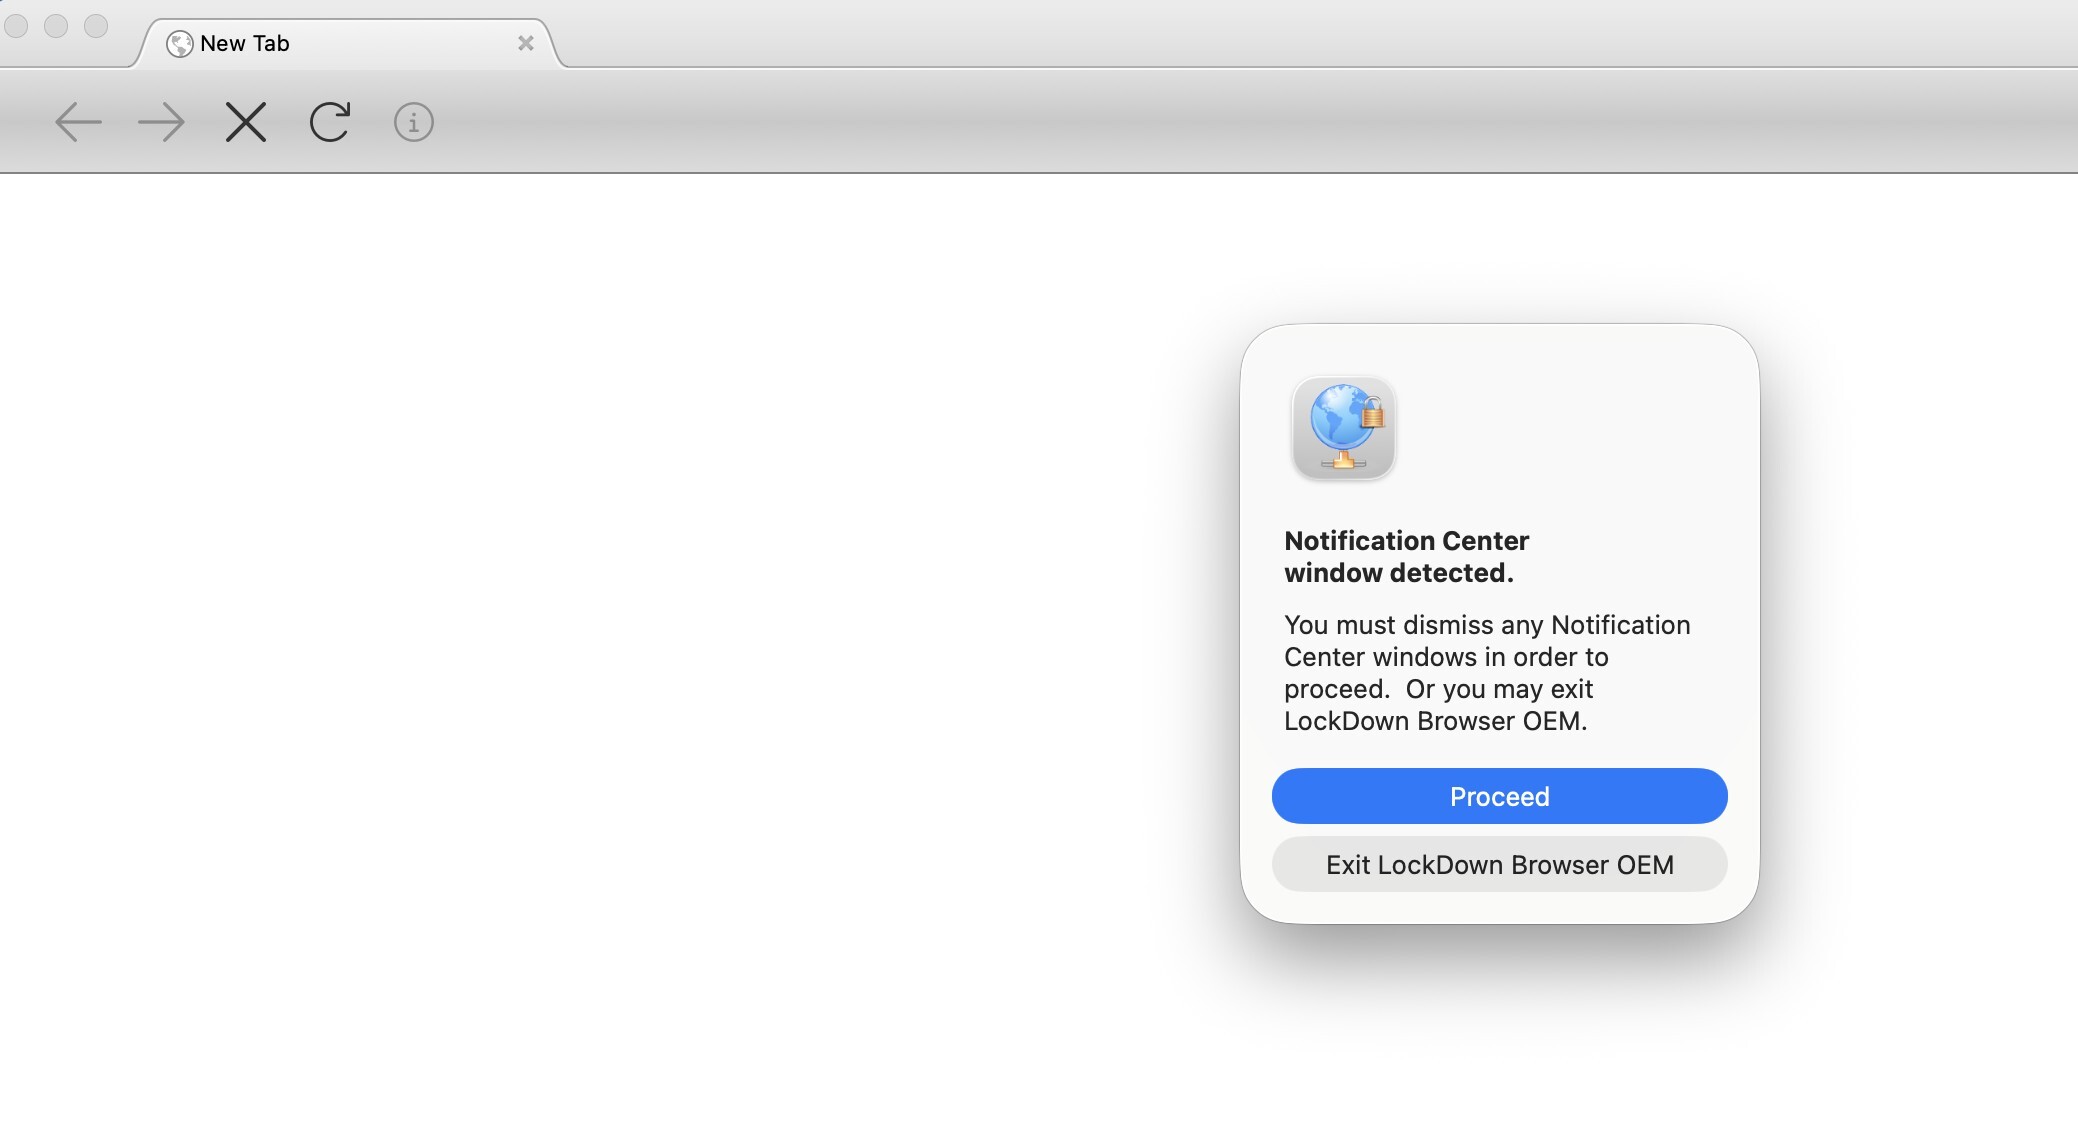Click the LockDown Browser globe-and-padlock icon

[1344, 428]
